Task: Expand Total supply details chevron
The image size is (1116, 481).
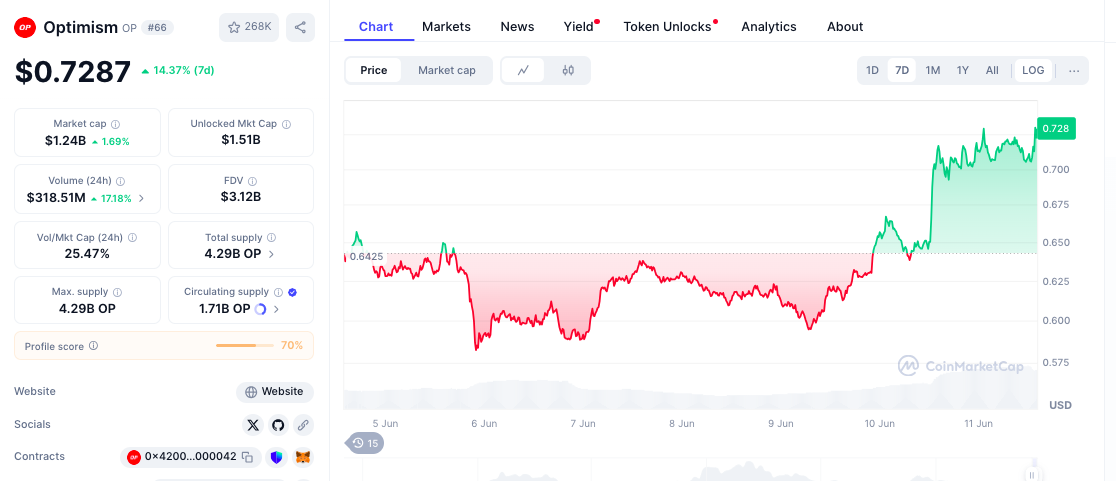Action: [271, 254]
